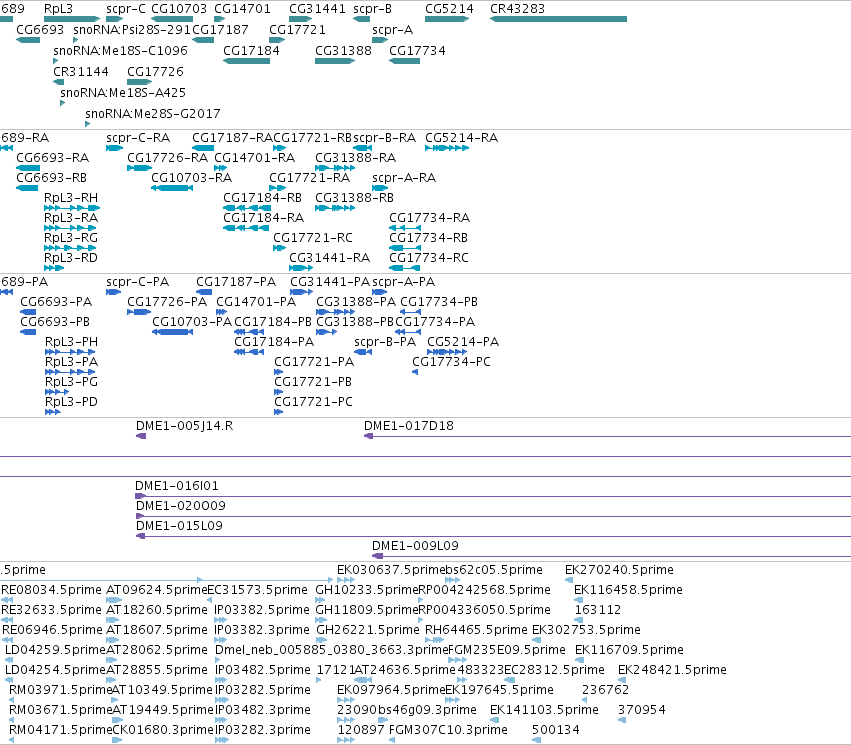The image size is (851, 745).
Task: Click BAC clone DME1-009L09
Action: [x=415, y=546]
